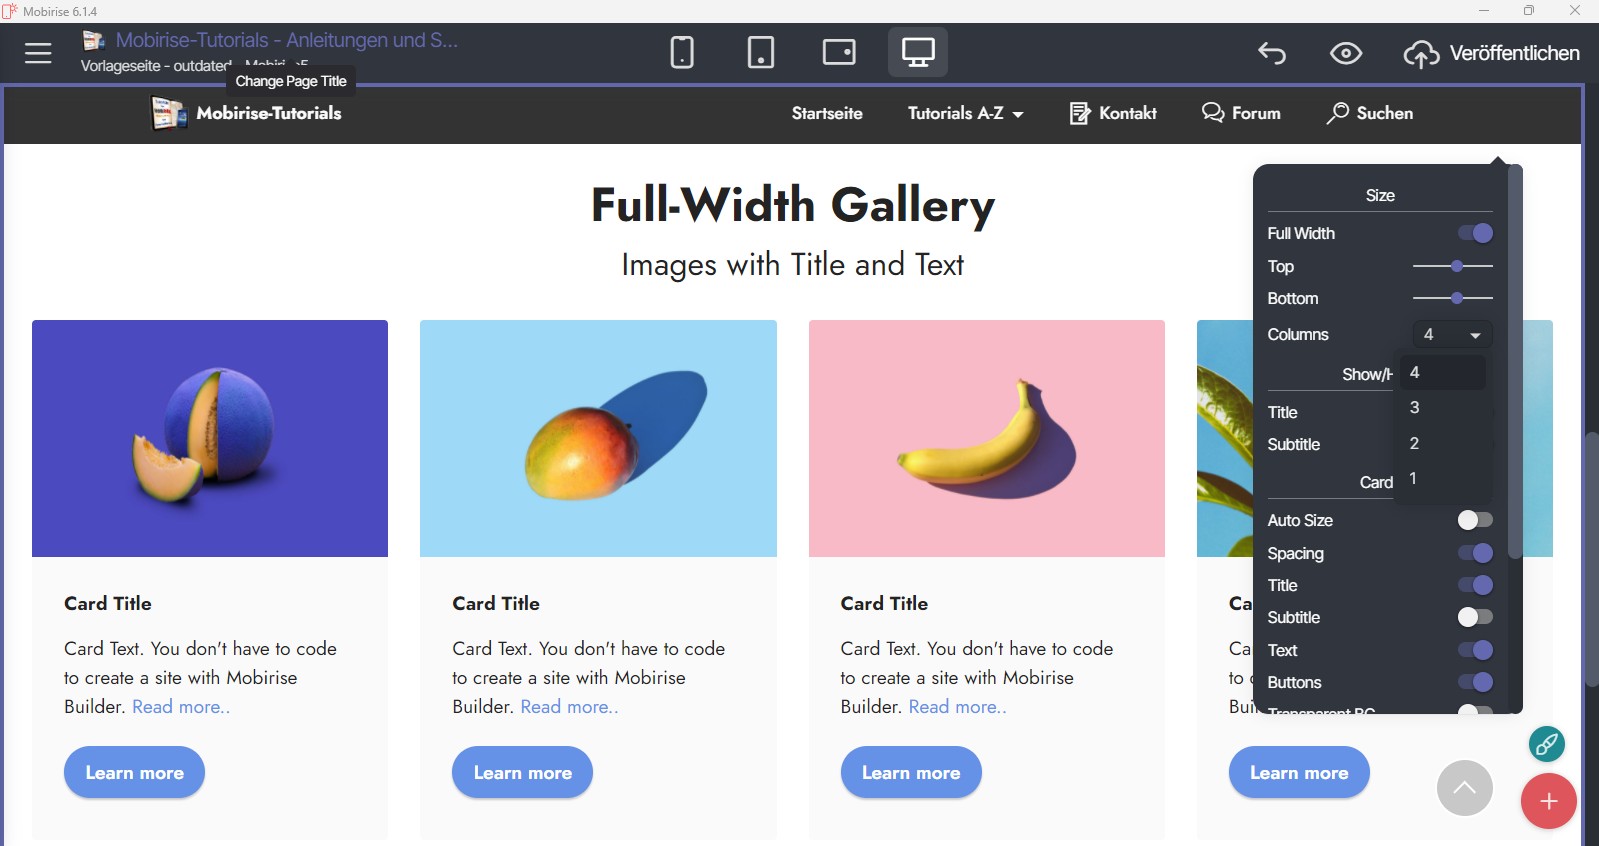Click the Veröffentlichen publish button
The height and width of the screenshot is (846, 1599).
pos(1492,53)
